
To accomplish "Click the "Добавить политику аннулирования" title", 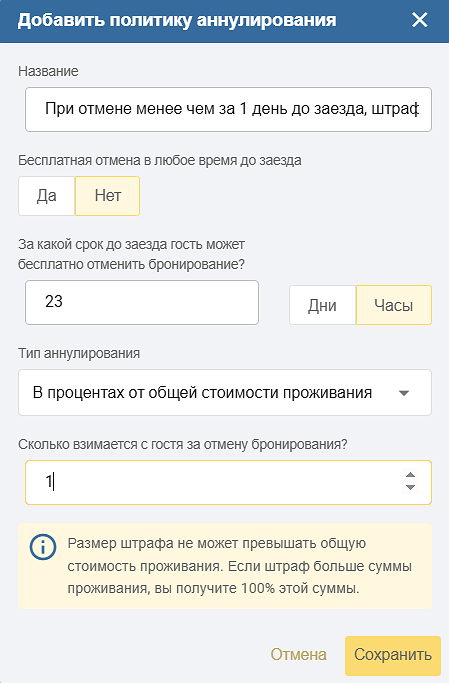I will pos(177,20).
